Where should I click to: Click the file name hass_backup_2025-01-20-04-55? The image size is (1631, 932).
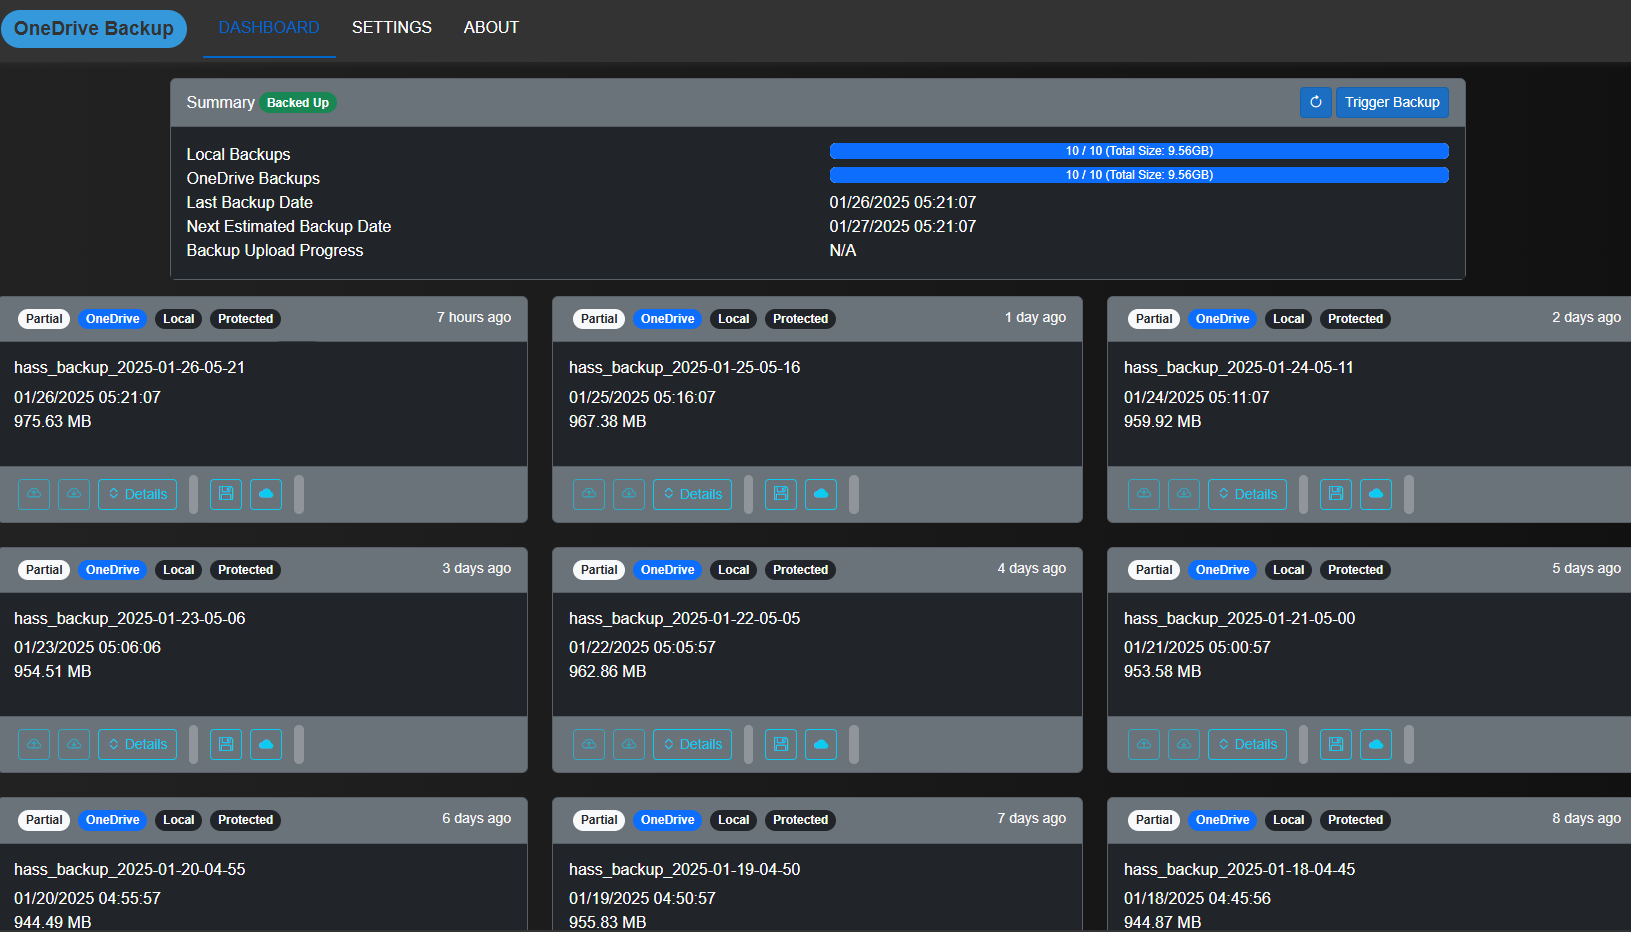pyautogui.click(x=130, y=870)
